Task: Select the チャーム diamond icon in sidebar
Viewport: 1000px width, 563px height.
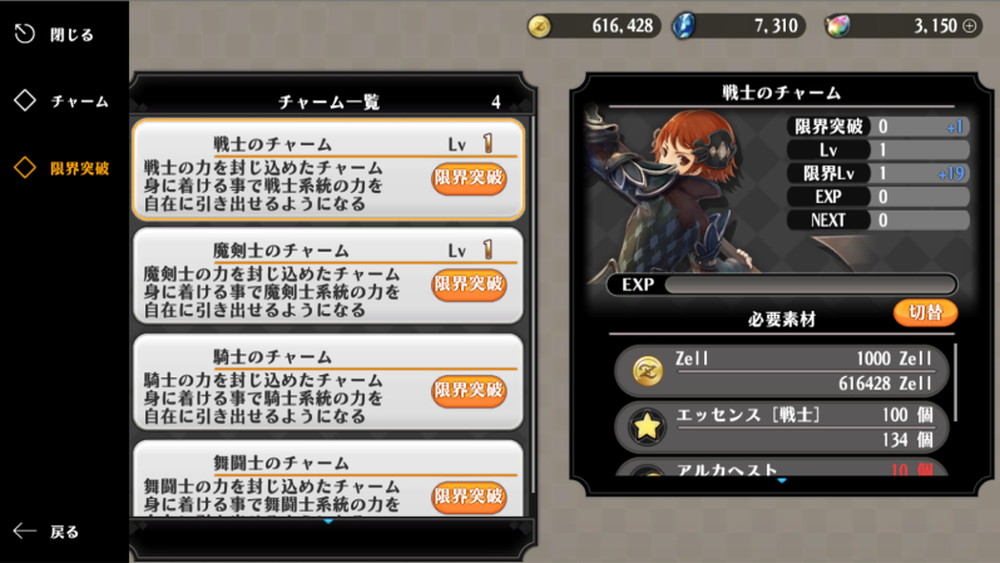Action: pyautogui.click(x=25, y=100)
